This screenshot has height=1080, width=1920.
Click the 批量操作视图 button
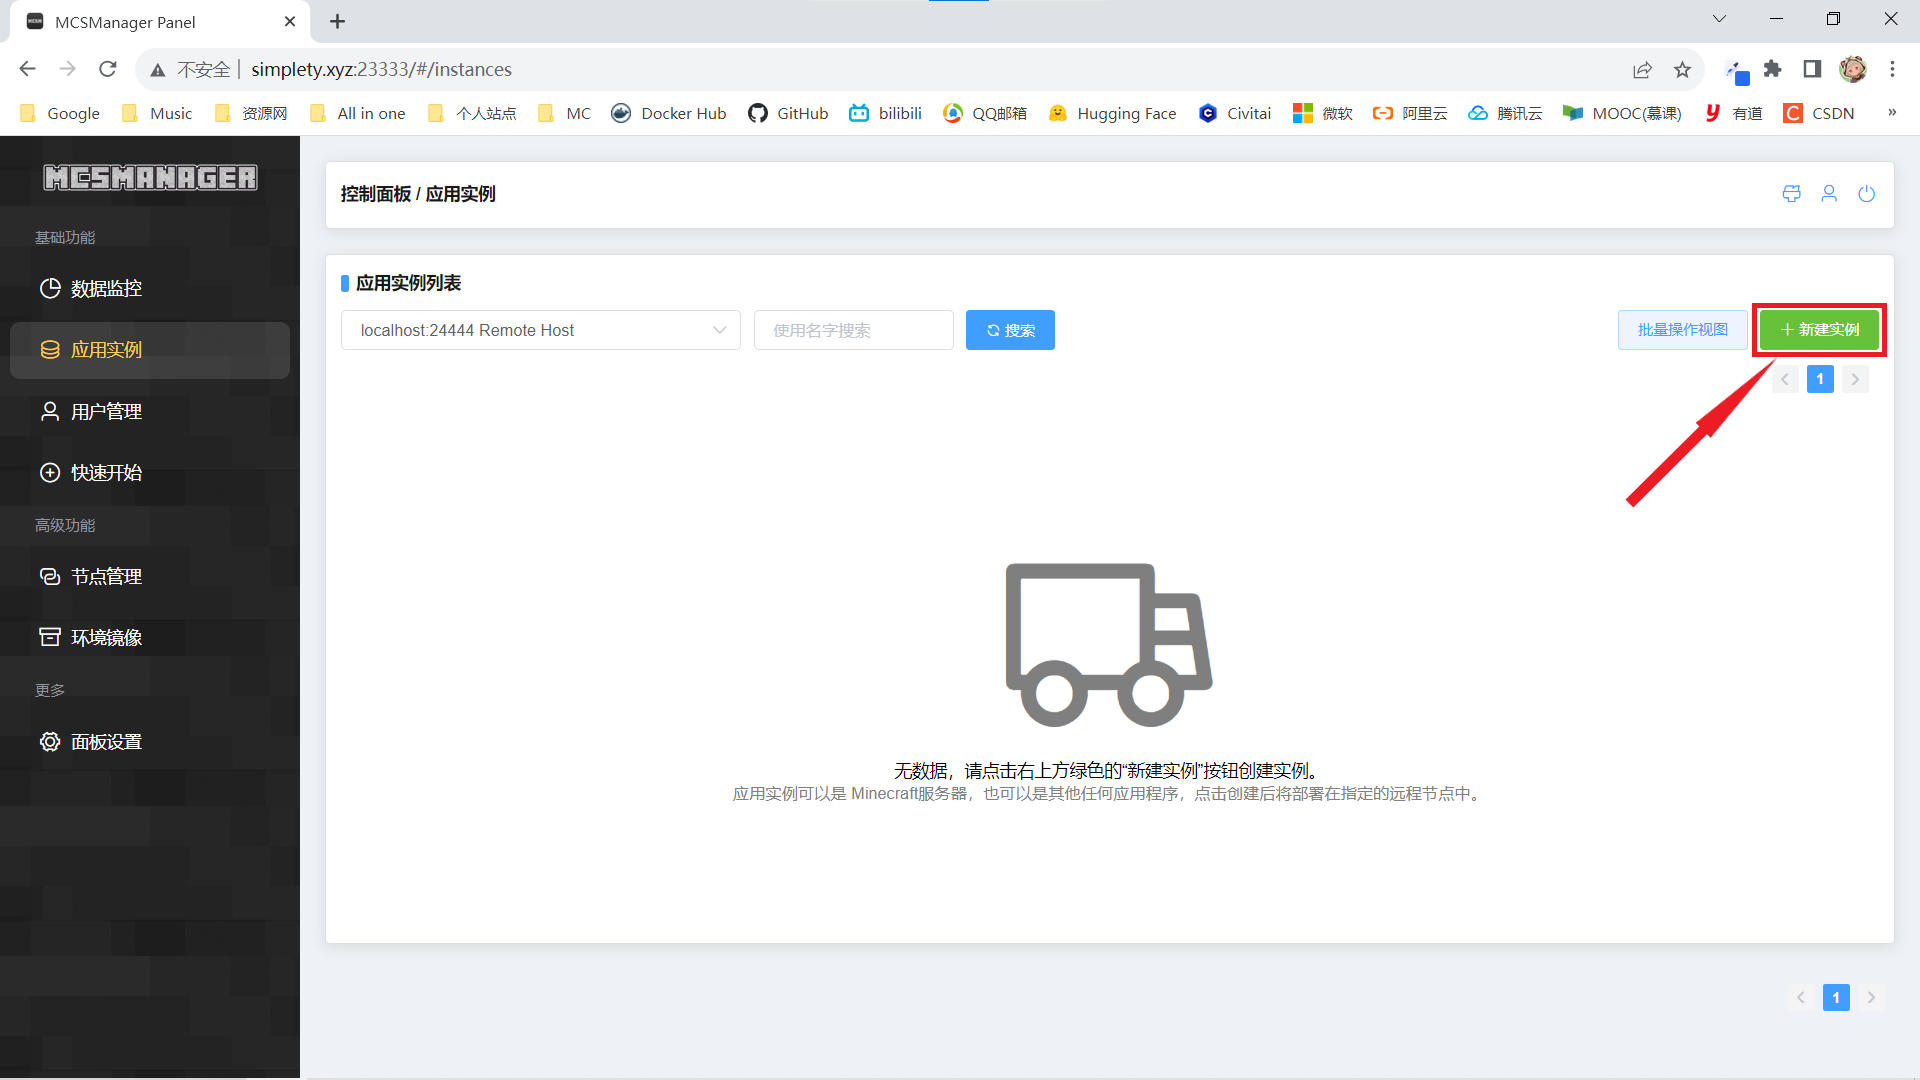(1682, 330)
